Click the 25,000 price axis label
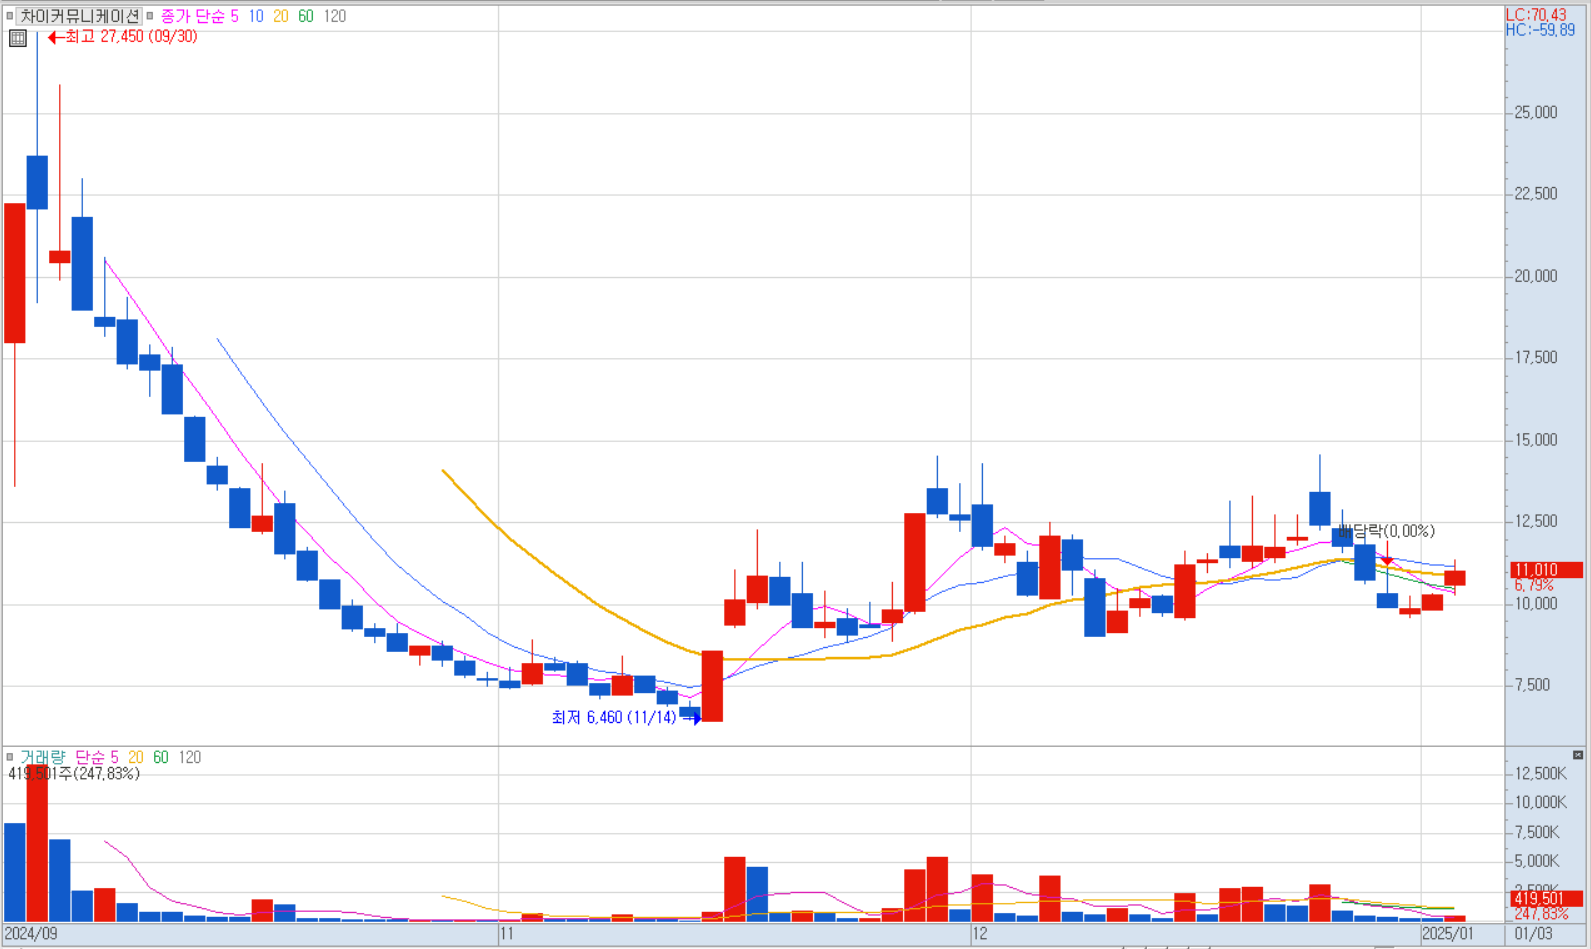Screen dimensions: 1591x949 point(1536,113)
